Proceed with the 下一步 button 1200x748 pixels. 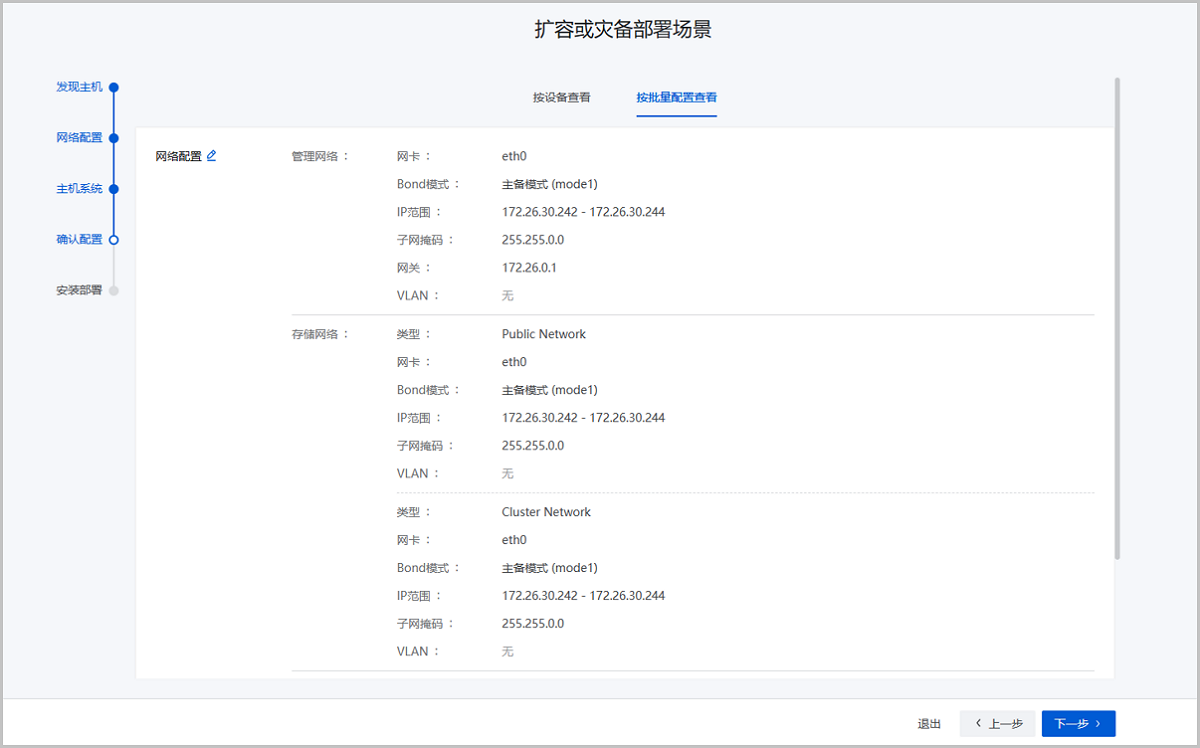(1078, 724)
